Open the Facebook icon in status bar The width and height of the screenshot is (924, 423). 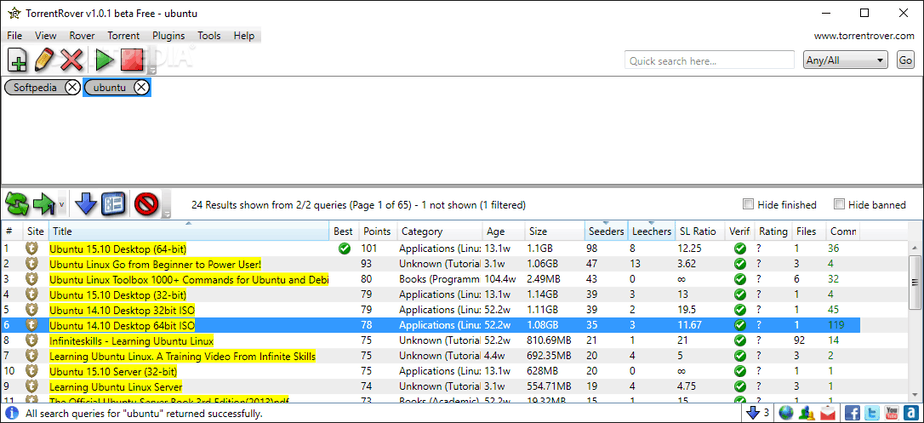(852, 413)
